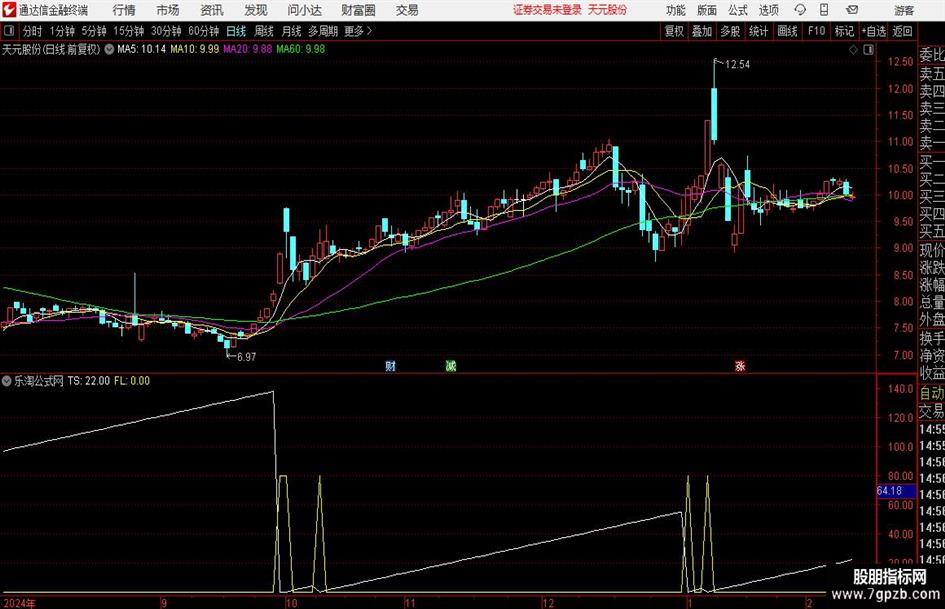
Task: Click the 6.97 low price label
Action: coord(246,357)
